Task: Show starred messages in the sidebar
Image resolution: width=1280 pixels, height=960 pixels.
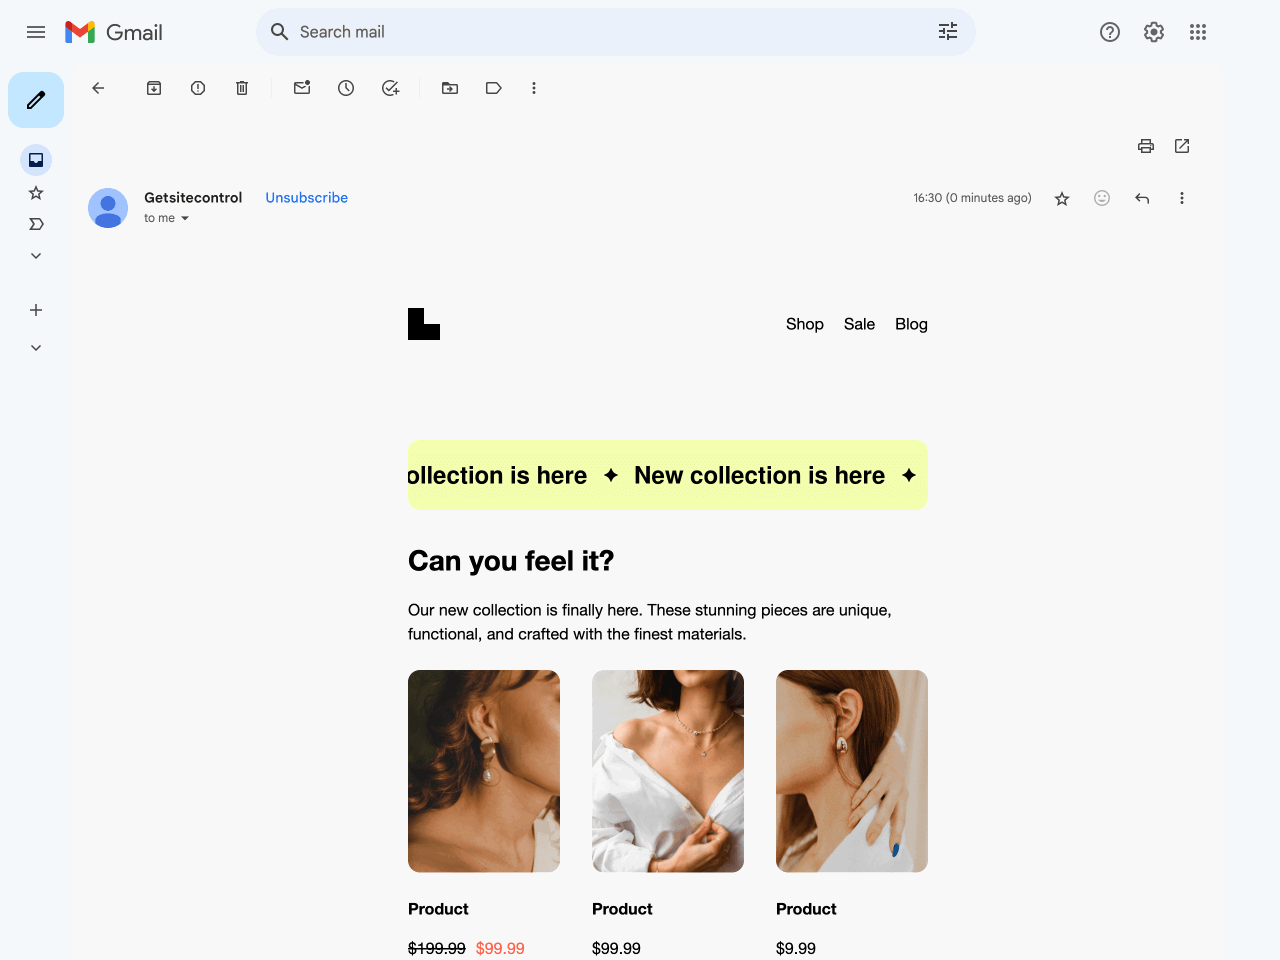Action: [36, 192]
